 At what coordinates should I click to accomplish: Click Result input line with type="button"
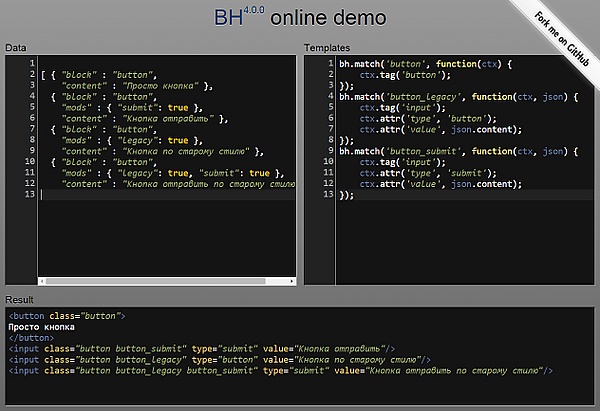click(220, 360)
